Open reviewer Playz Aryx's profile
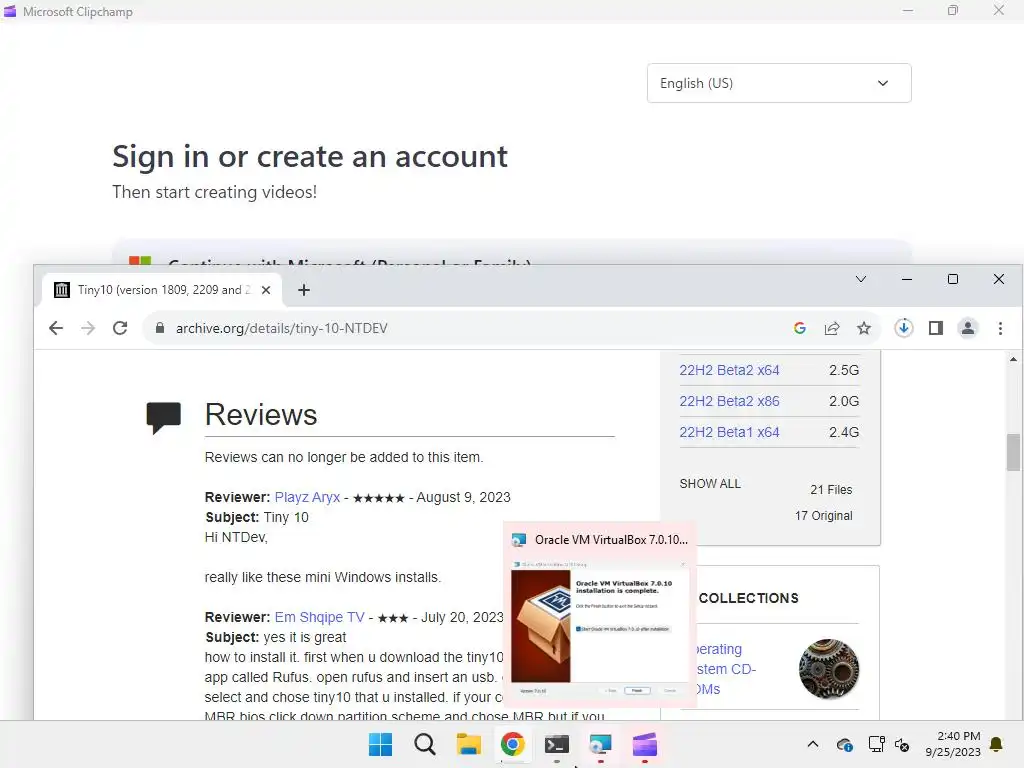Screen dimensions: 1024x768 (307, 497)
